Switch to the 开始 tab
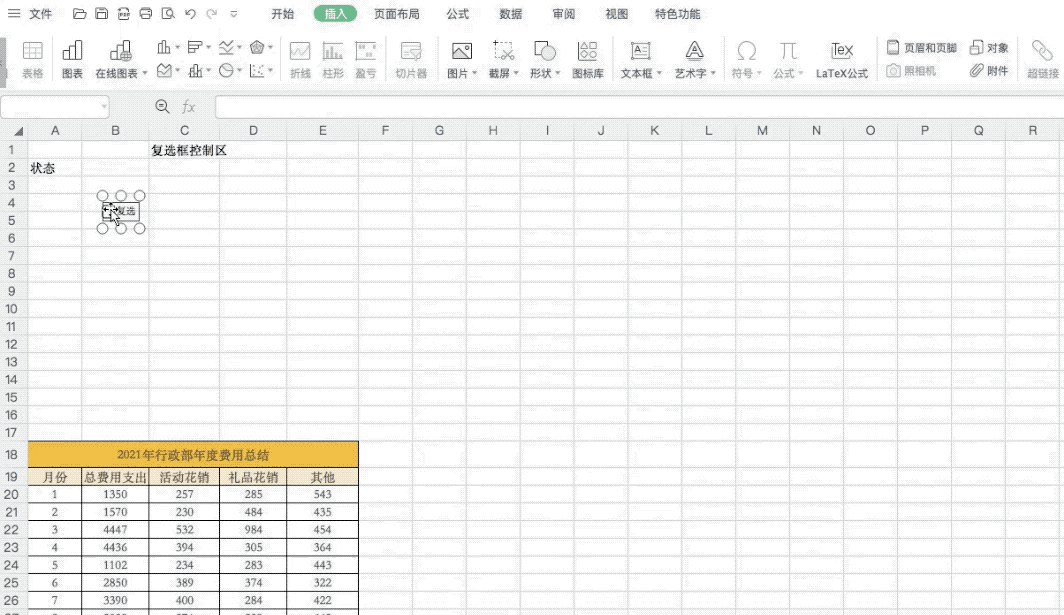 [x=282, y=14]
